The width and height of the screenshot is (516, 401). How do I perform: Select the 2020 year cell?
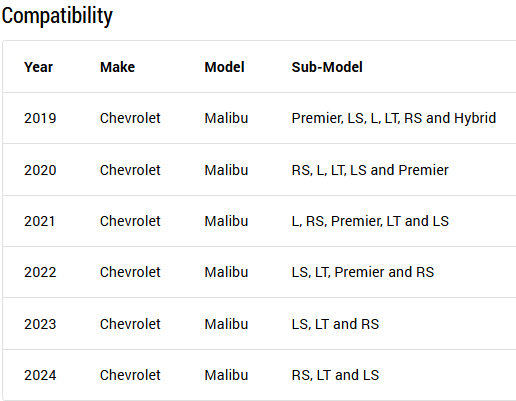pos(40,170)
